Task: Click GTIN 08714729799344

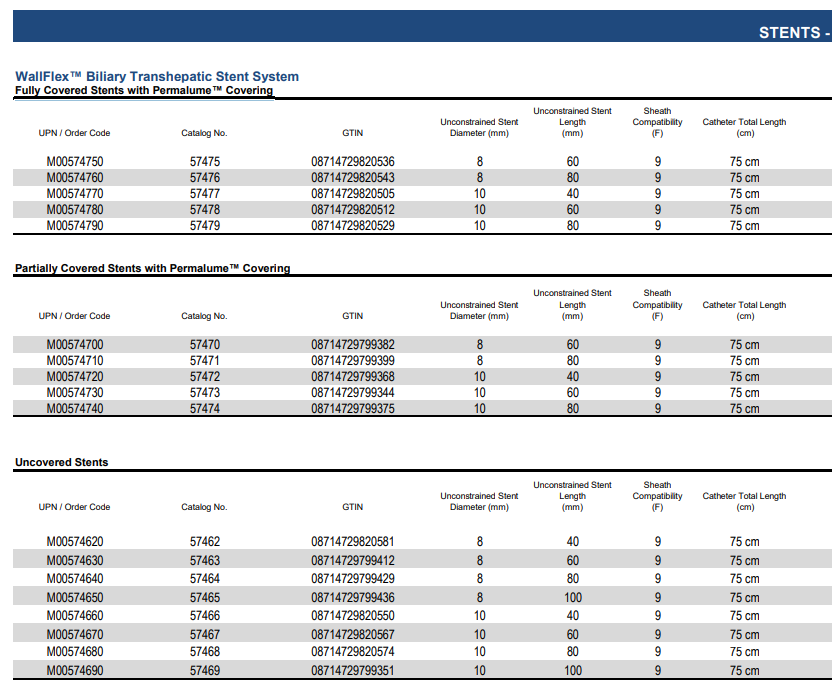Action: click(x=352, y=393)
